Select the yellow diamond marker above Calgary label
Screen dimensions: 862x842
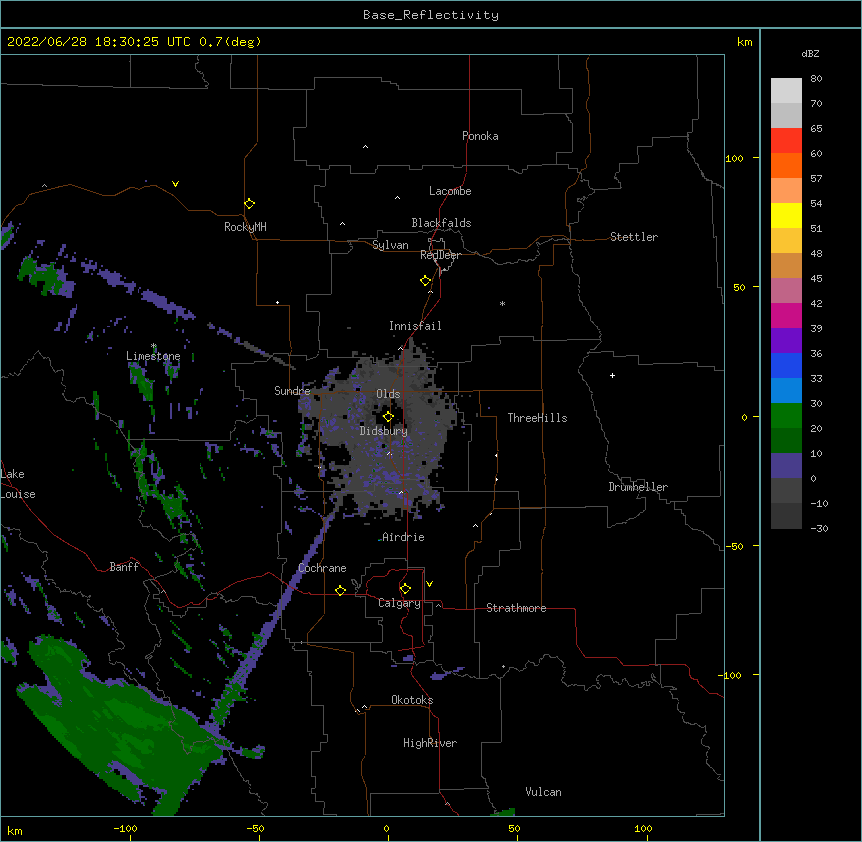405,589
